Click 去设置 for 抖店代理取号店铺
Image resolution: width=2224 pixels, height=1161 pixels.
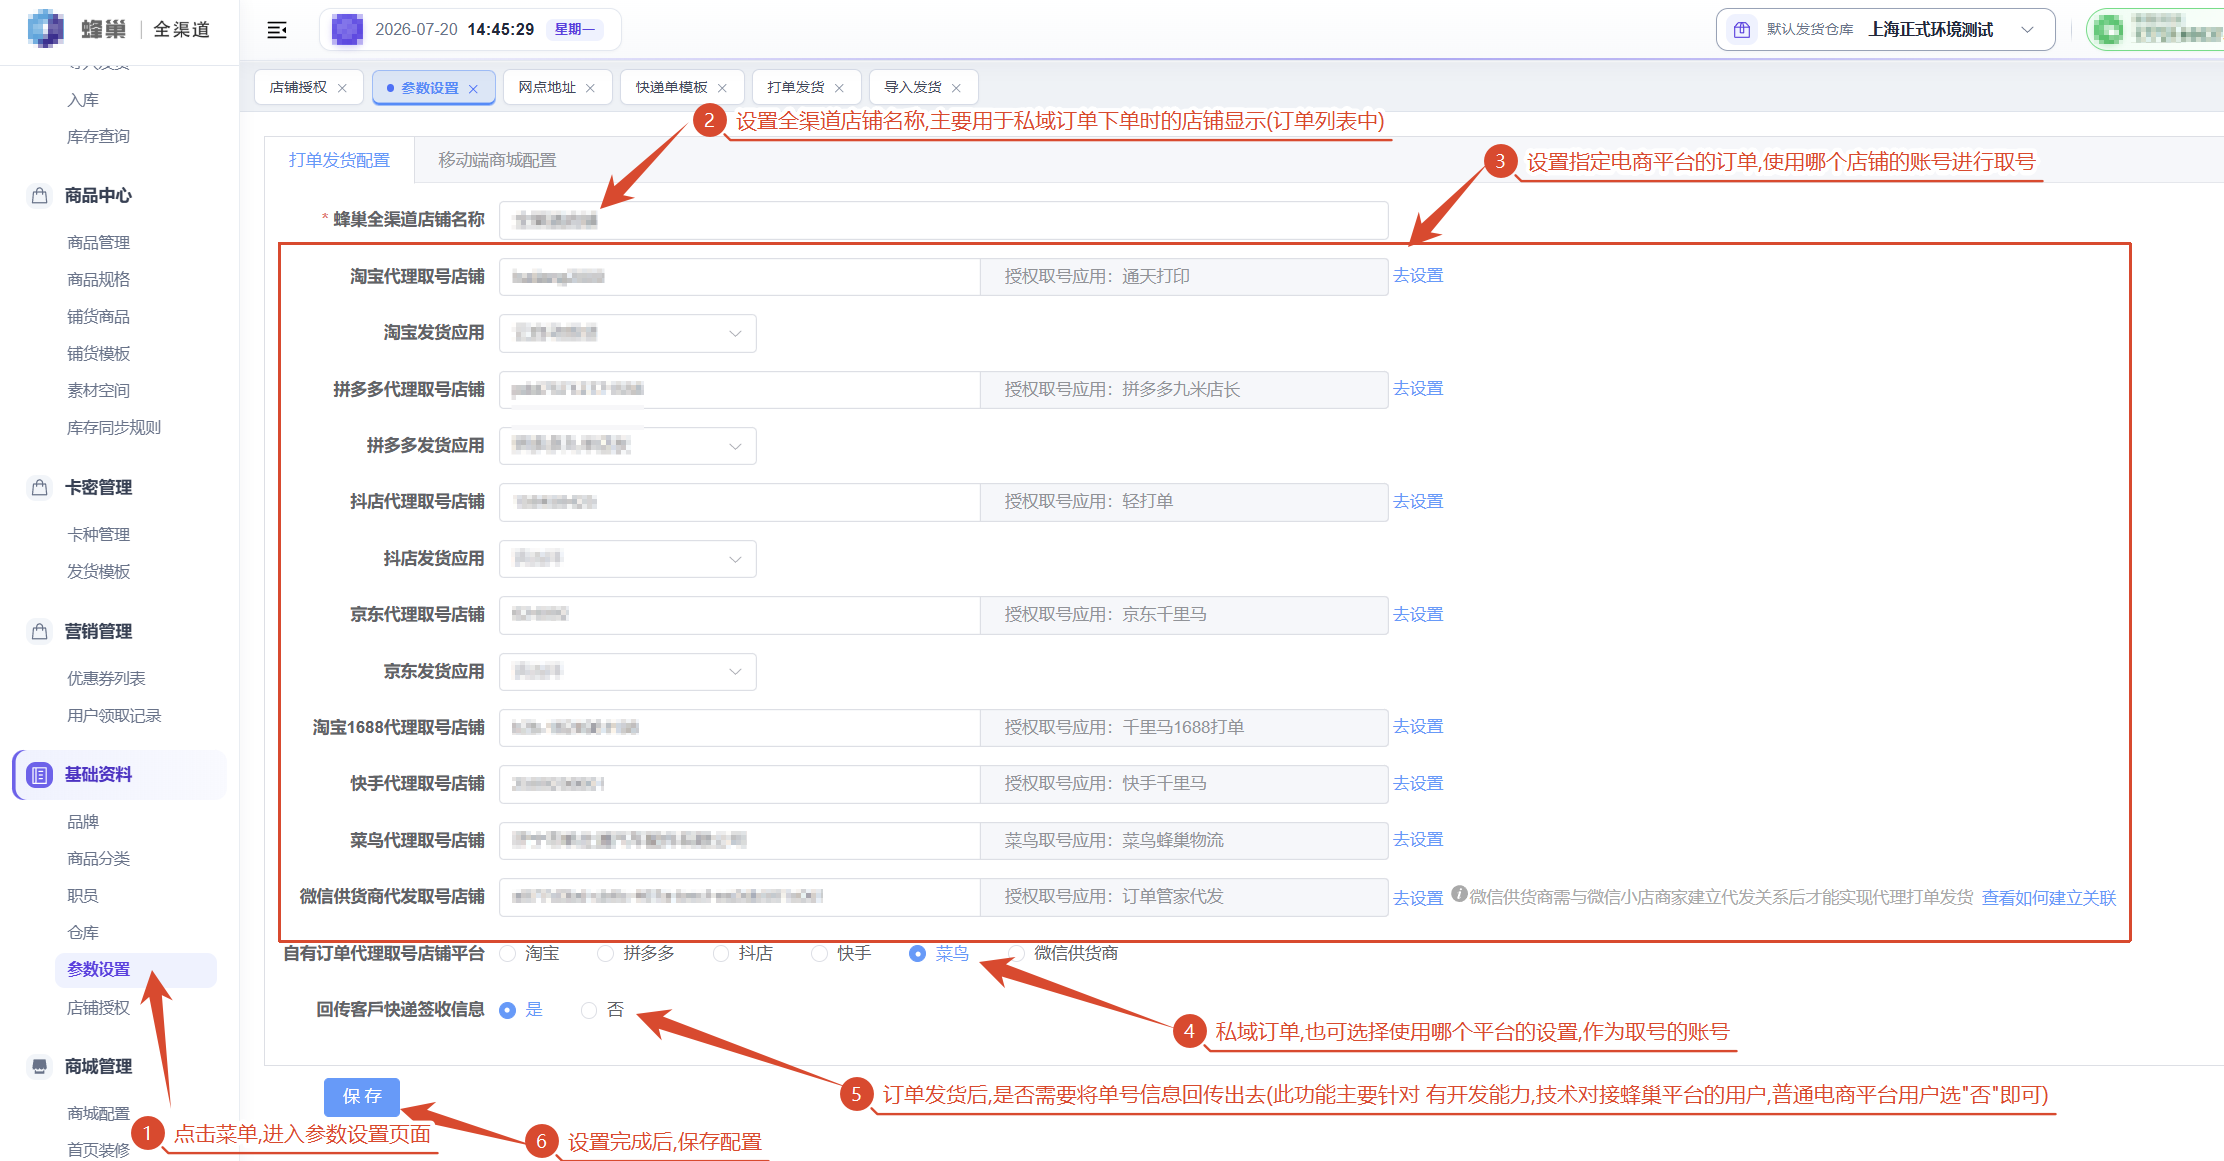point(1418,502)
